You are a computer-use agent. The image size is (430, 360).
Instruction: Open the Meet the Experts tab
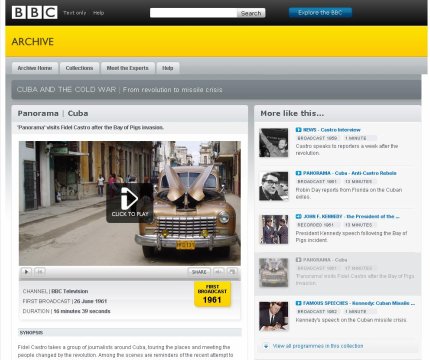pos(128,68)
